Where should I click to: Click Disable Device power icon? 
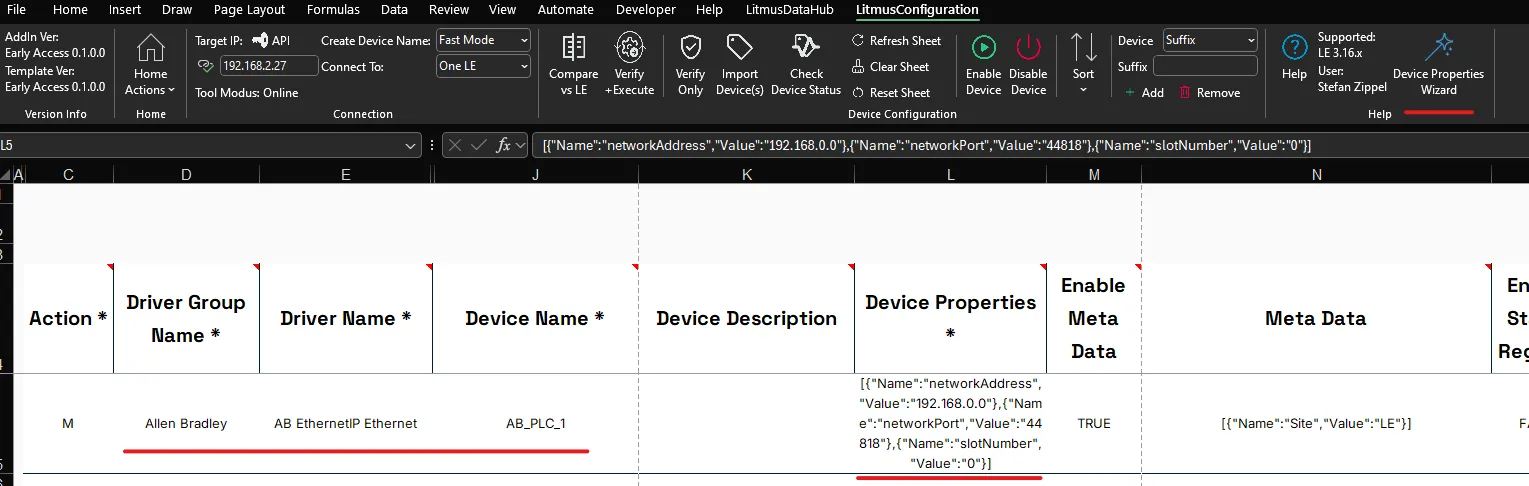[1028, 48]
